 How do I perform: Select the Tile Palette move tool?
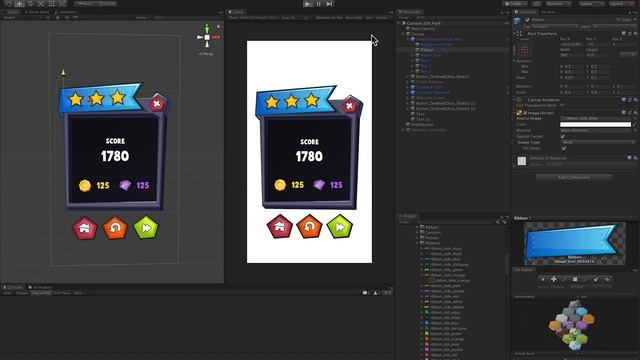[x=554, y=279]
